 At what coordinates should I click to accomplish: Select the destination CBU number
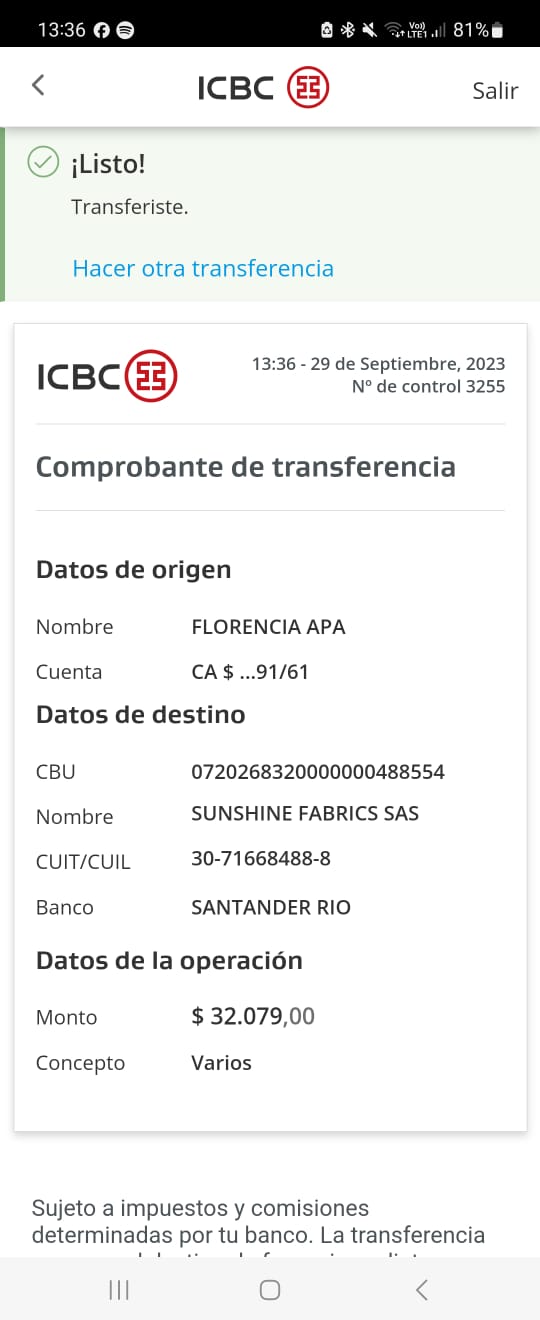pyautogui.click(x=318, y=772)
